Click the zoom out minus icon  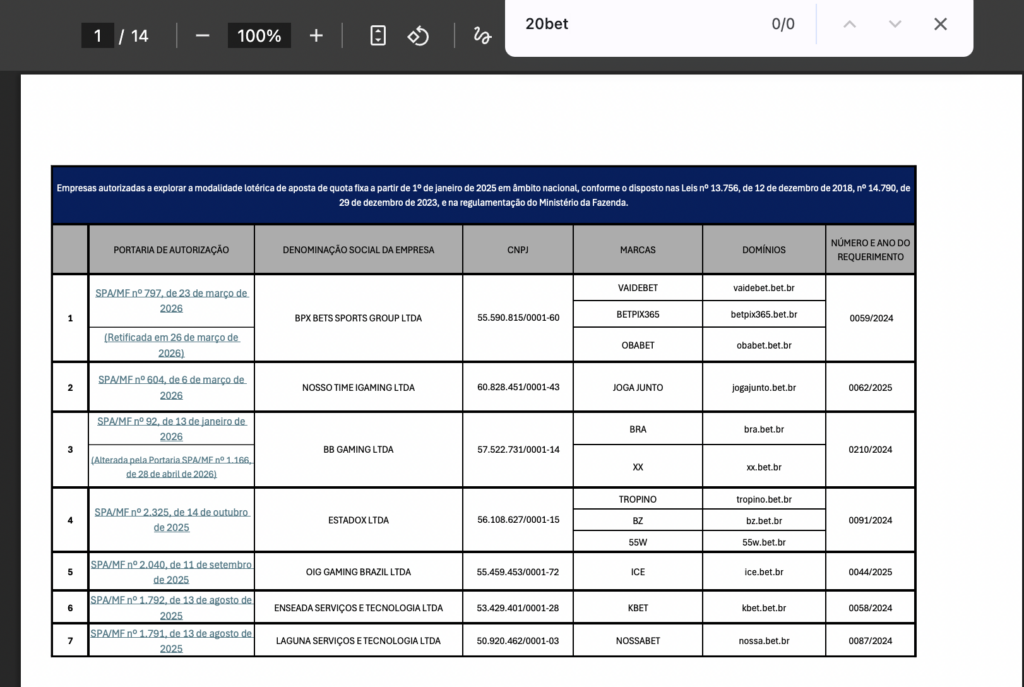pos(202,35)
